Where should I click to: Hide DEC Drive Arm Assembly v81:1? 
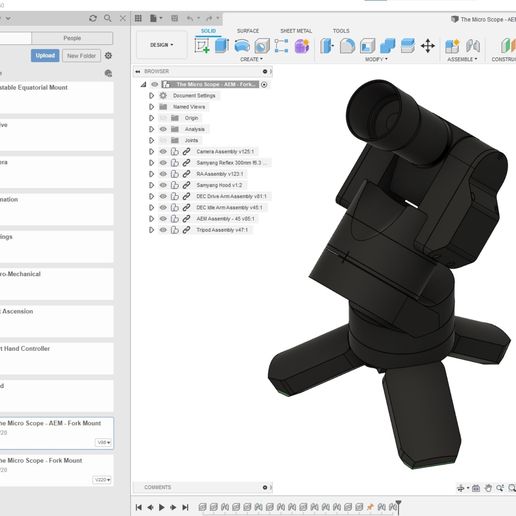pos(163,196)
